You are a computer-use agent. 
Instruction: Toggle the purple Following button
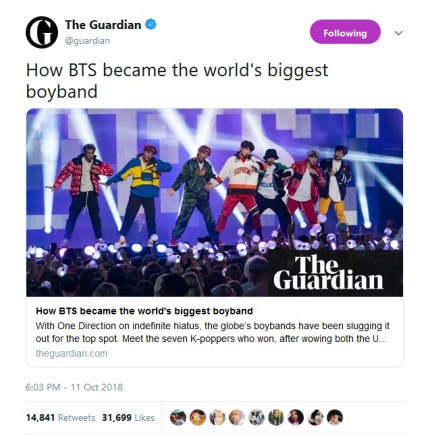point(345,32)
